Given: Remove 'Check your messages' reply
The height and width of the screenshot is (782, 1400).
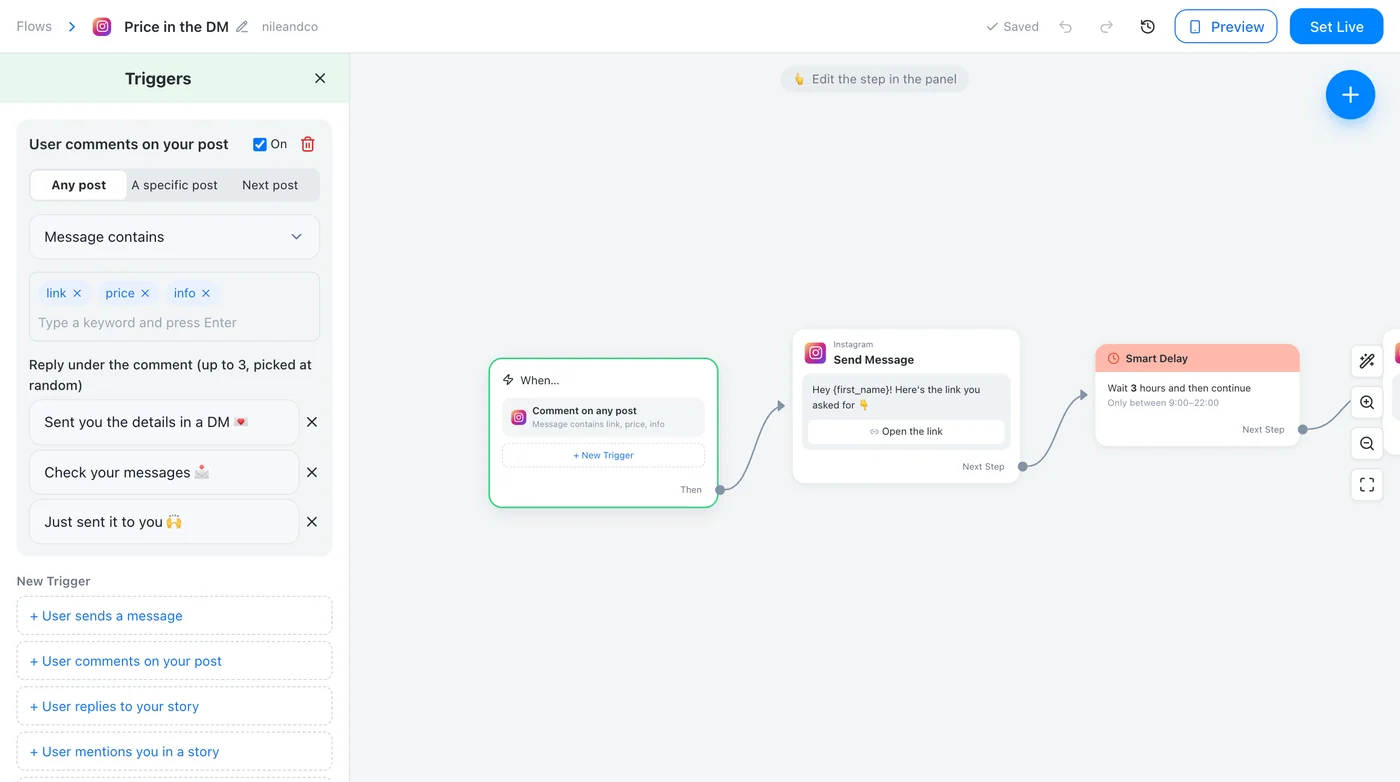Looking at the screenshot, I should pos(312,472).
